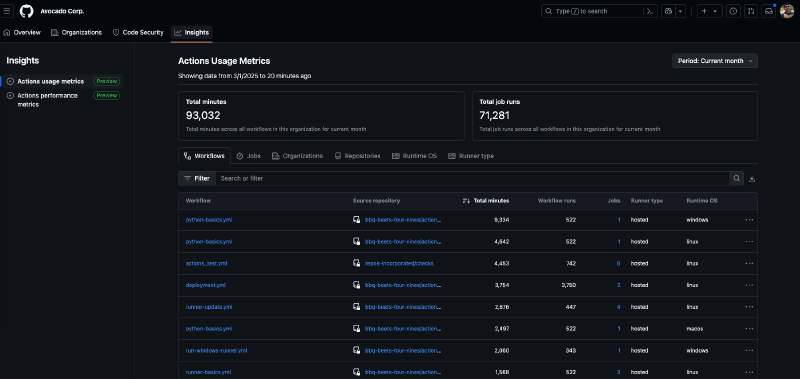
Task: Switch to the Runtime OS tab
Action: click(x=415, y=156)
